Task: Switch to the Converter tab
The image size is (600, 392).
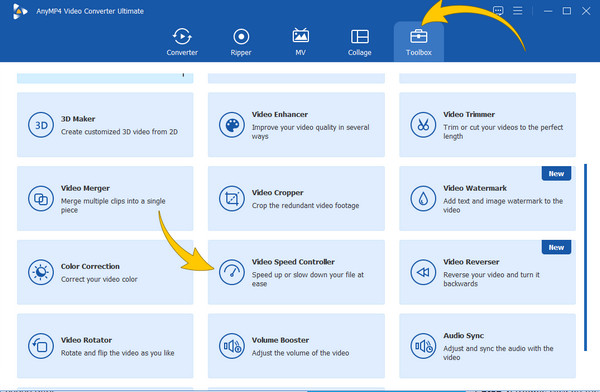Action: (182, 42)
